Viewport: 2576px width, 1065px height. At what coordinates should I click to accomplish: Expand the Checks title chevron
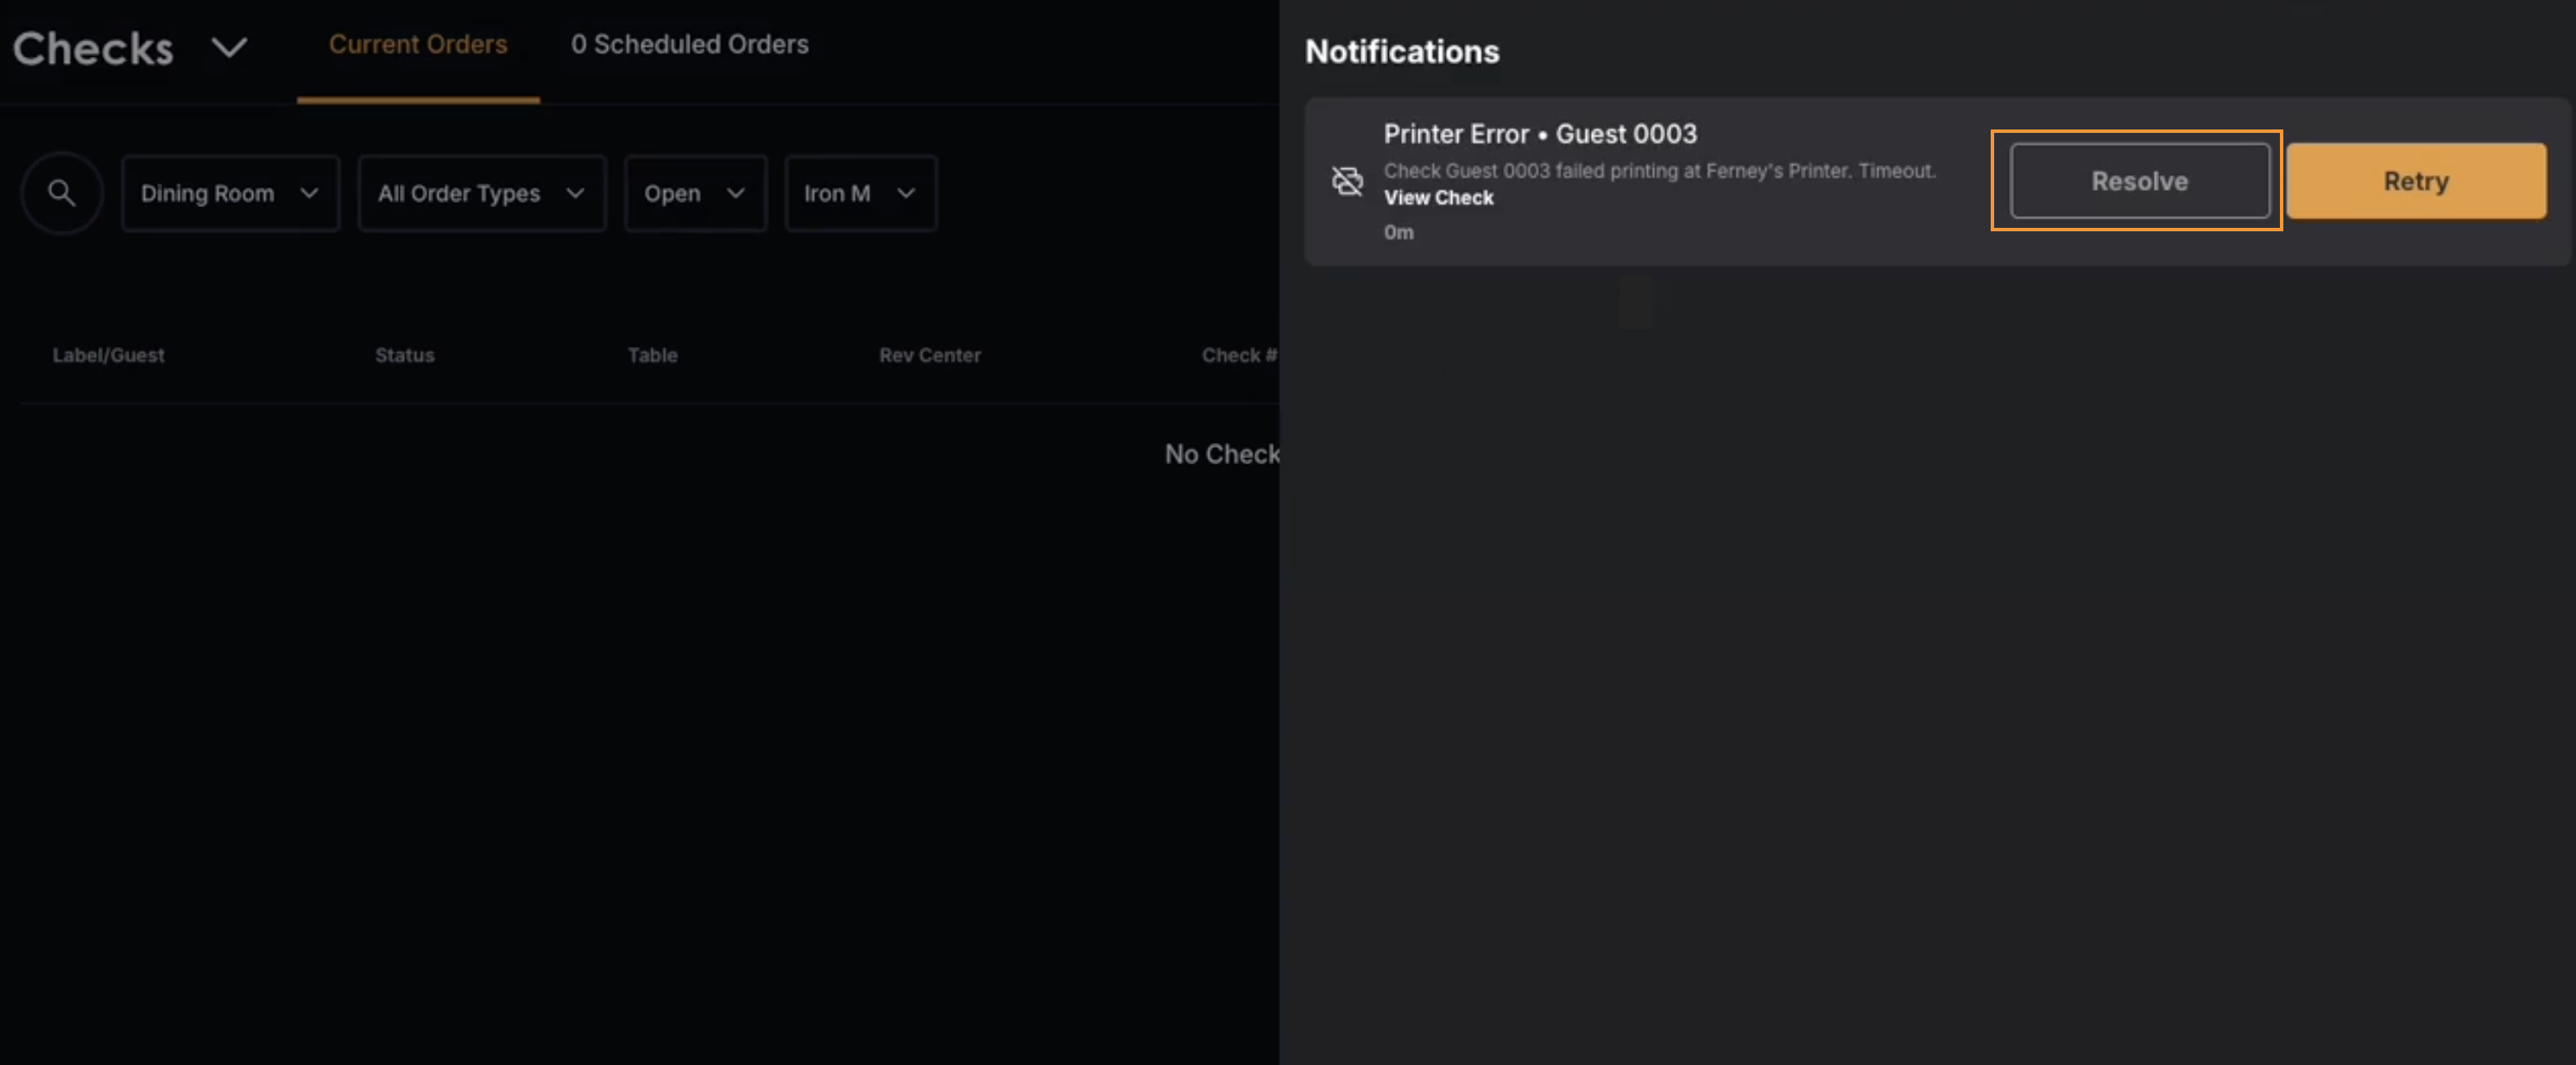click(230, 47)
